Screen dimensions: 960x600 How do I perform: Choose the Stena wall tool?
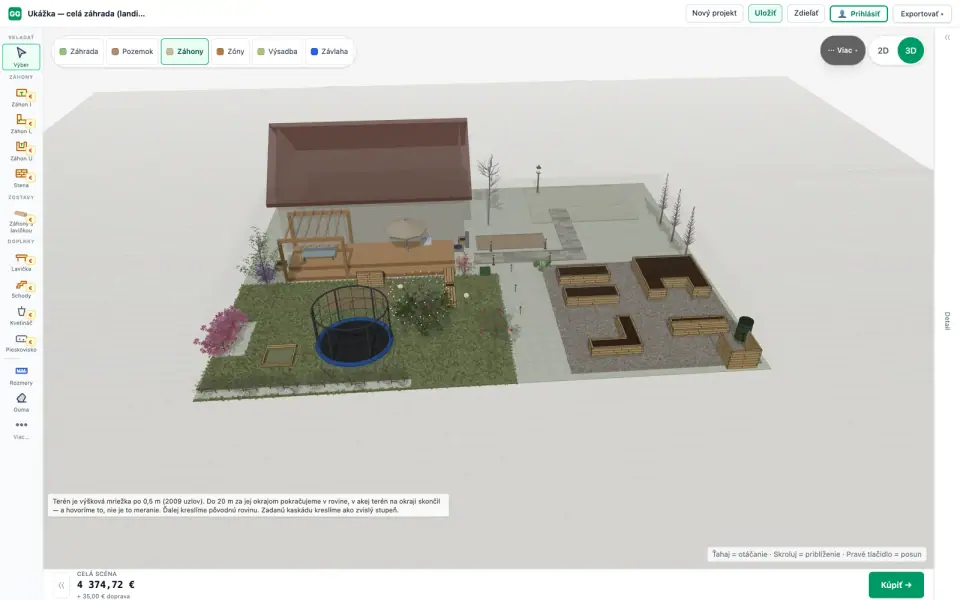[x=21, y=178]
